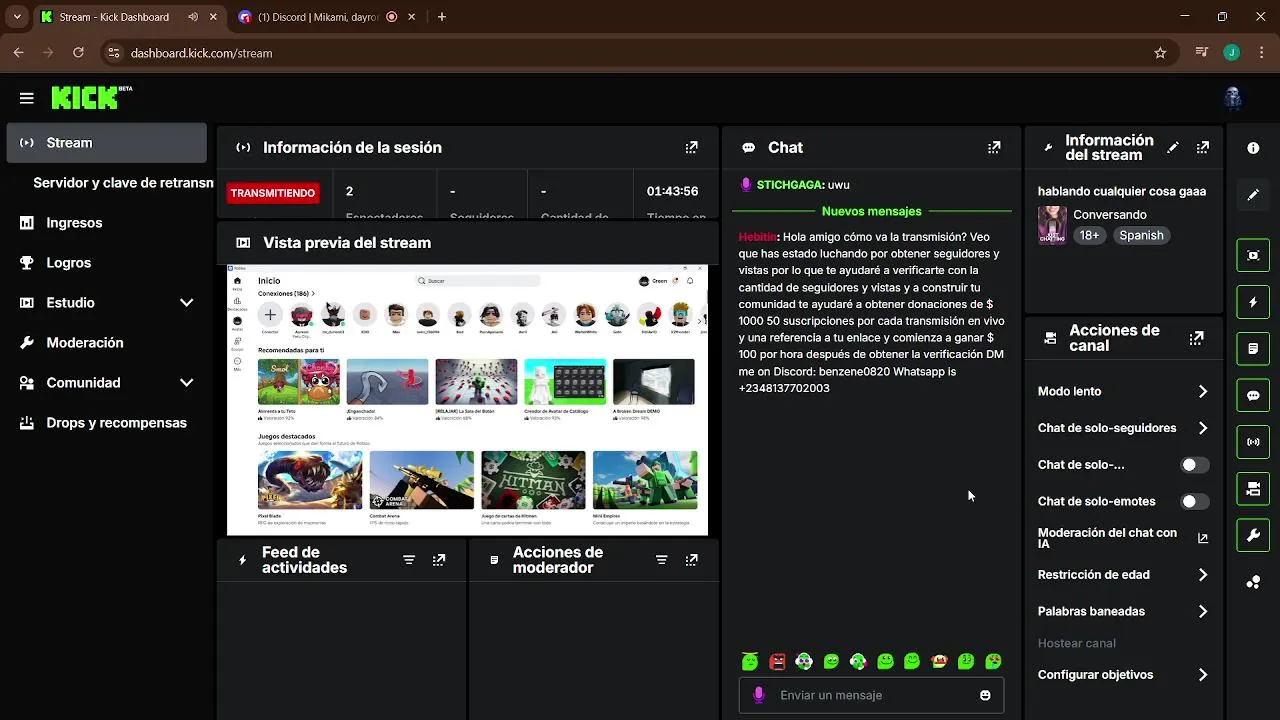Viewport: 1280px width, 720px height.
Task: Toggle the stream preview sidebar icon
Action: (1253, 255)
